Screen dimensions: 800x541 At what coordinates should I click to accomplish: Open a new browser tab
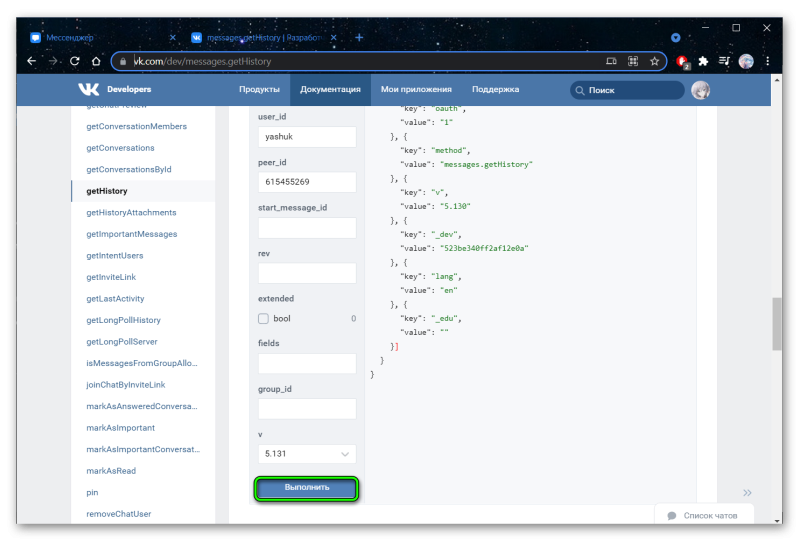(359, 37)
